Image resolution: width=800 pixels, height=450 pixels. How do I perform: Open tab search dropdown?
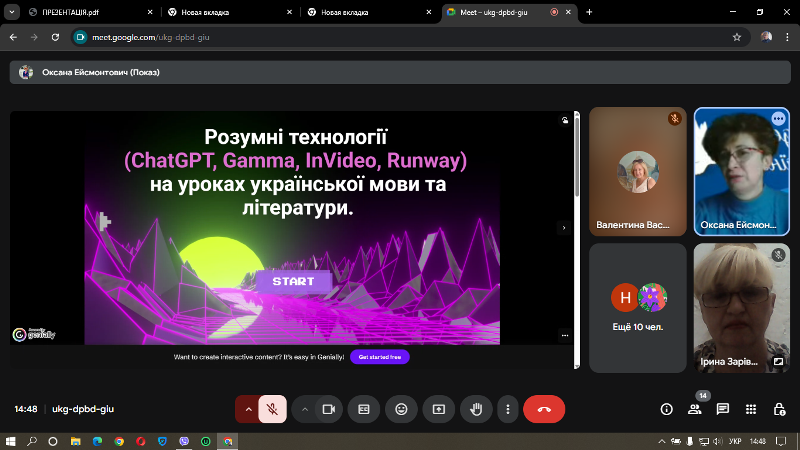pos(12,12)
